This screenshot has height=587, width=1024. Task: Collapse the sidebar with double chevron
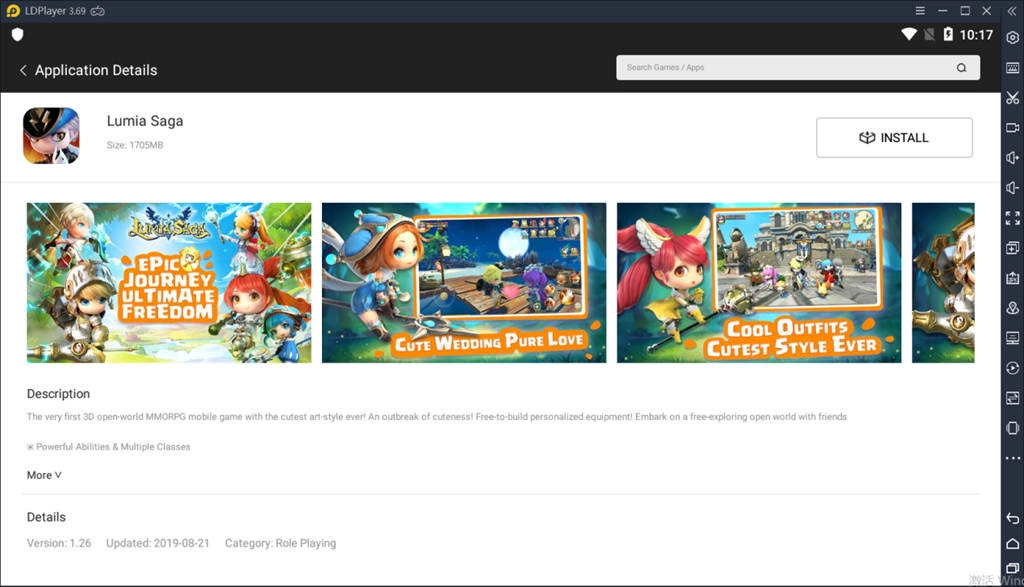[1012, 11]
